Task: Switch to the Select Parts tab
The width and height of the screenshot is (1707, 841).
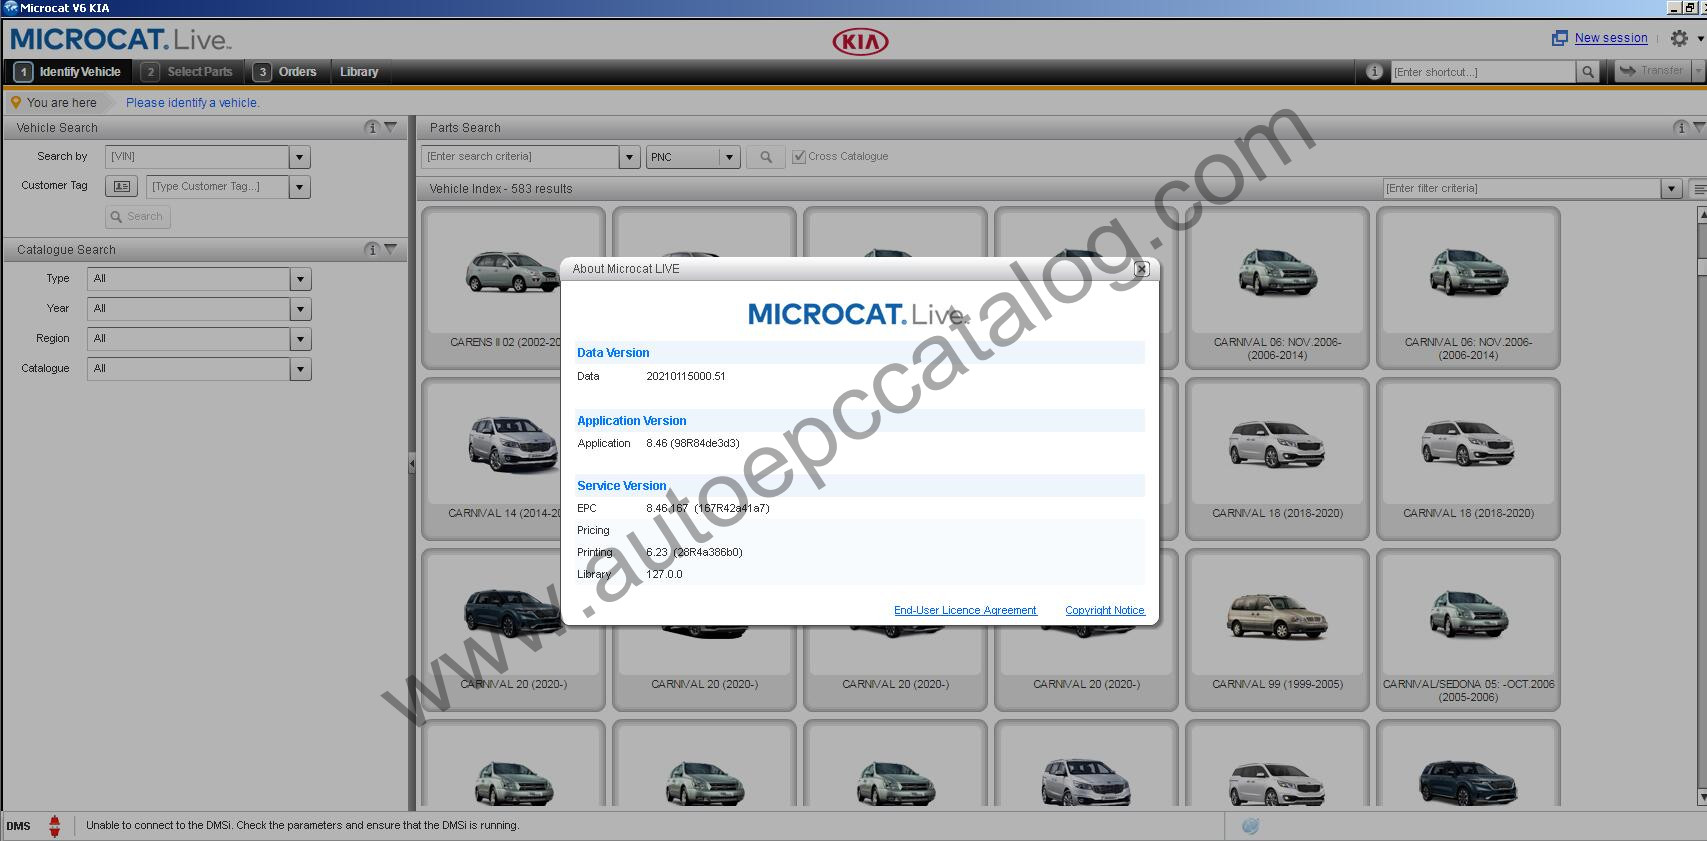Action: click(x=189, y=72)
